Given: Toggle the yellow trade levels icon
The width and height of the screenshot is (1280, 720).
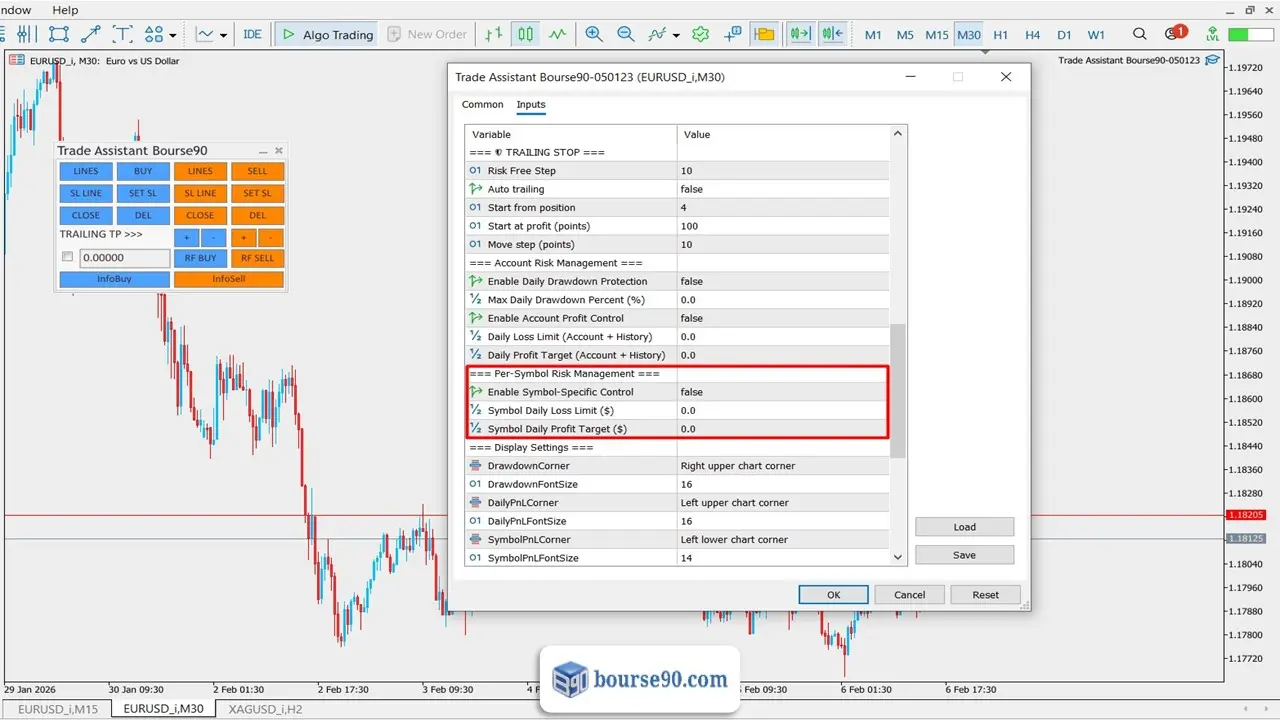Looking at the screenshot, I should tap(765, 34).
